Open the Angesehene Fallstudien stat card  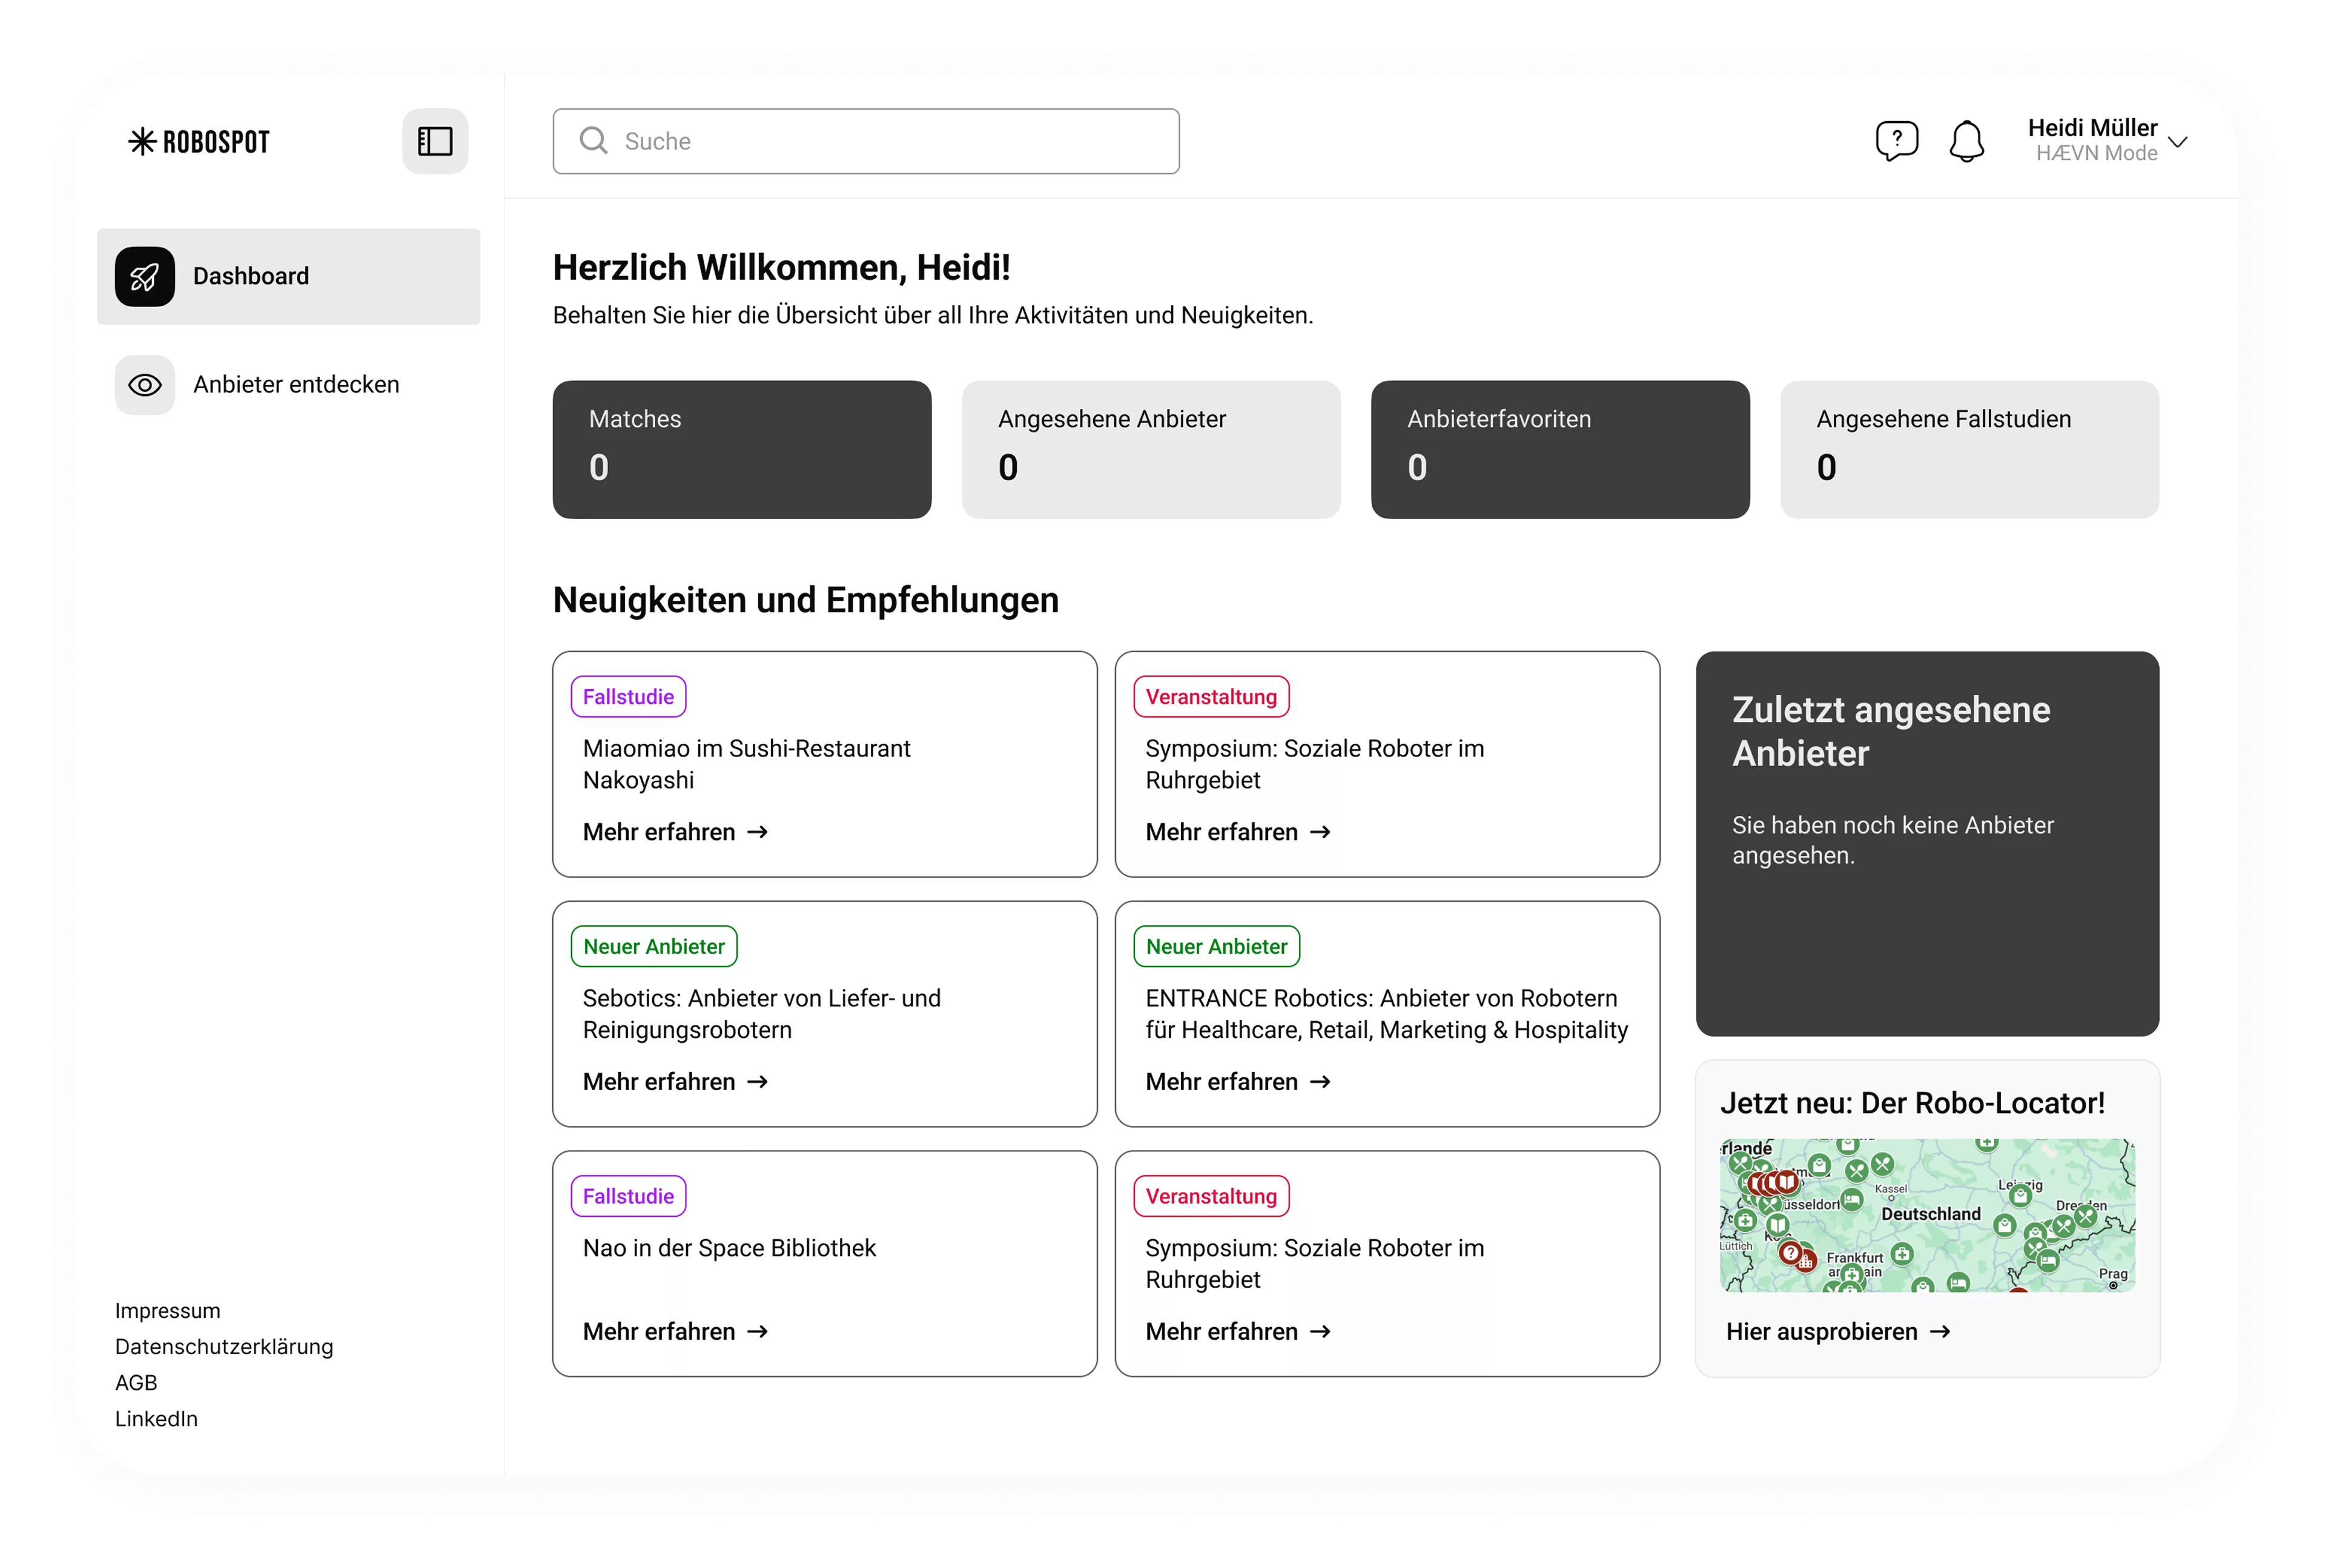(x=1969, y=449)
